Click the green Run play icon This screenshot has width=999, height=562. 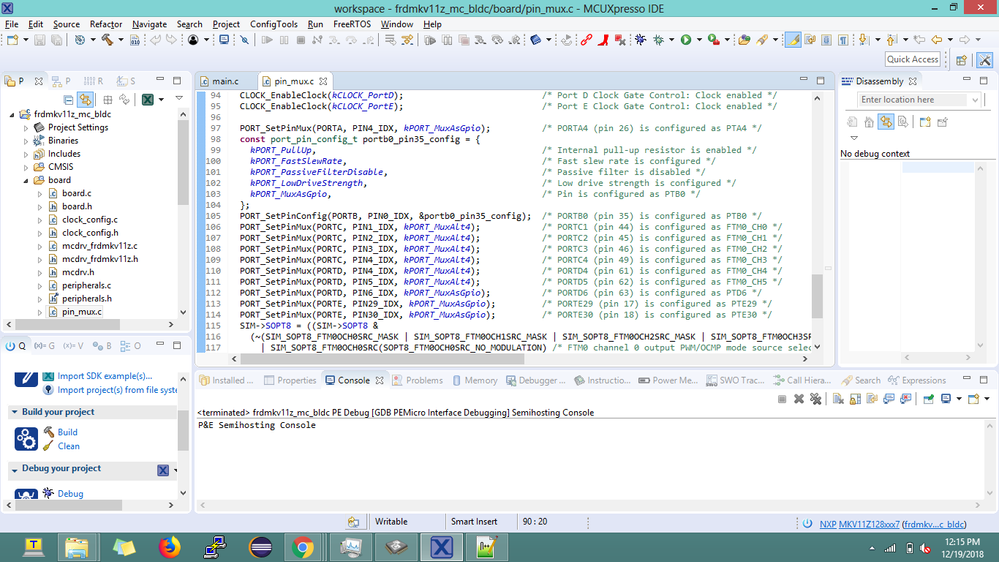pos(686,40)
